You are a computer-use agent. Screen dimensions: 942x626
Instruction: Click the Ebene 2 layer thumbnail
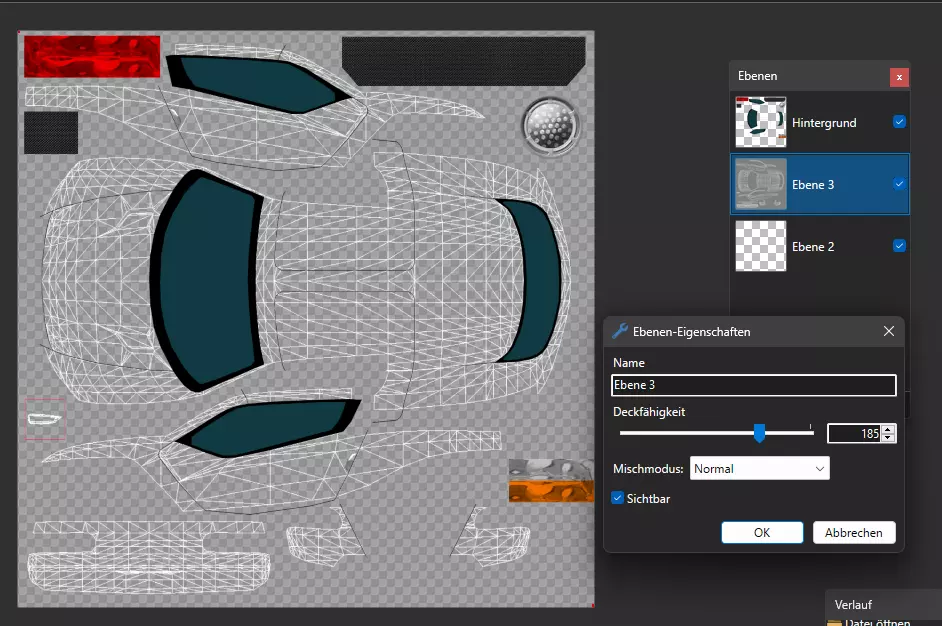[x=760, y=246]
